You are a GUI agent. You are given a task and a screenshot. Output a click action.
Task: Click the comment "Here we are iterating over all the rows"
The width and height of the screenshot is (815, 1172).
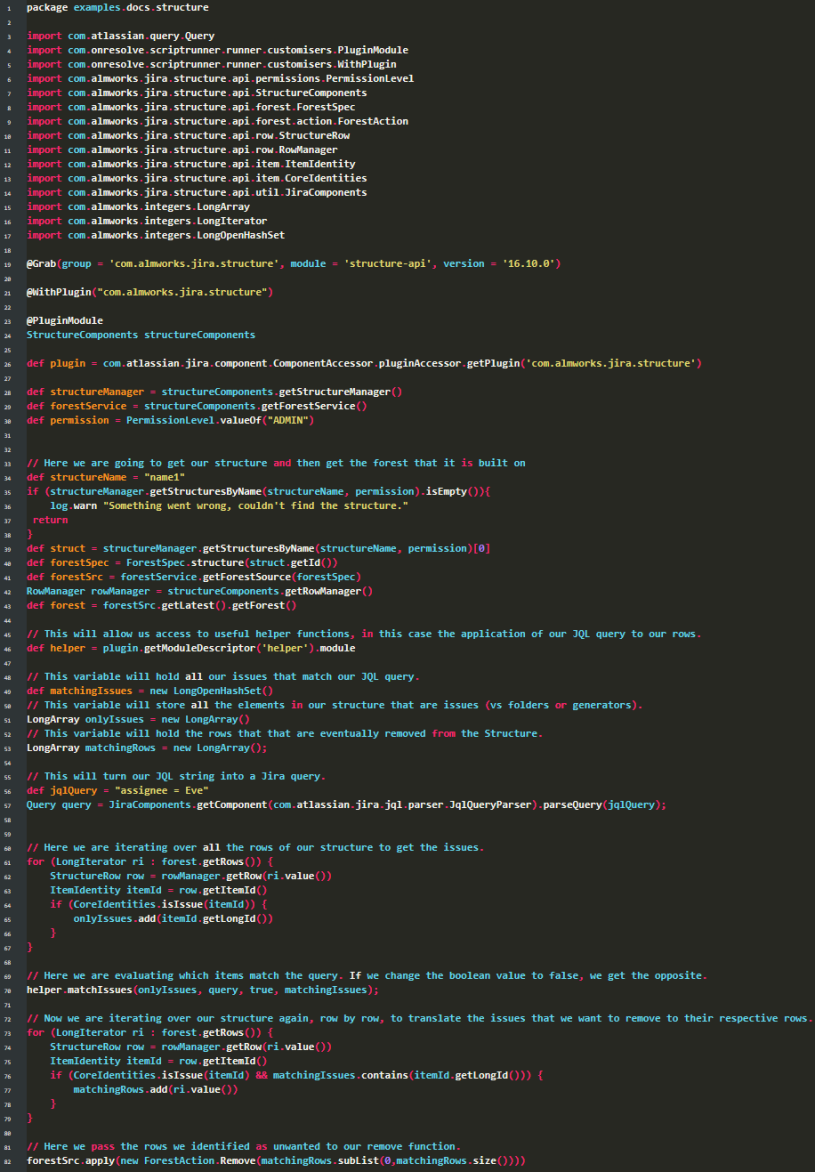coord(256,848)
